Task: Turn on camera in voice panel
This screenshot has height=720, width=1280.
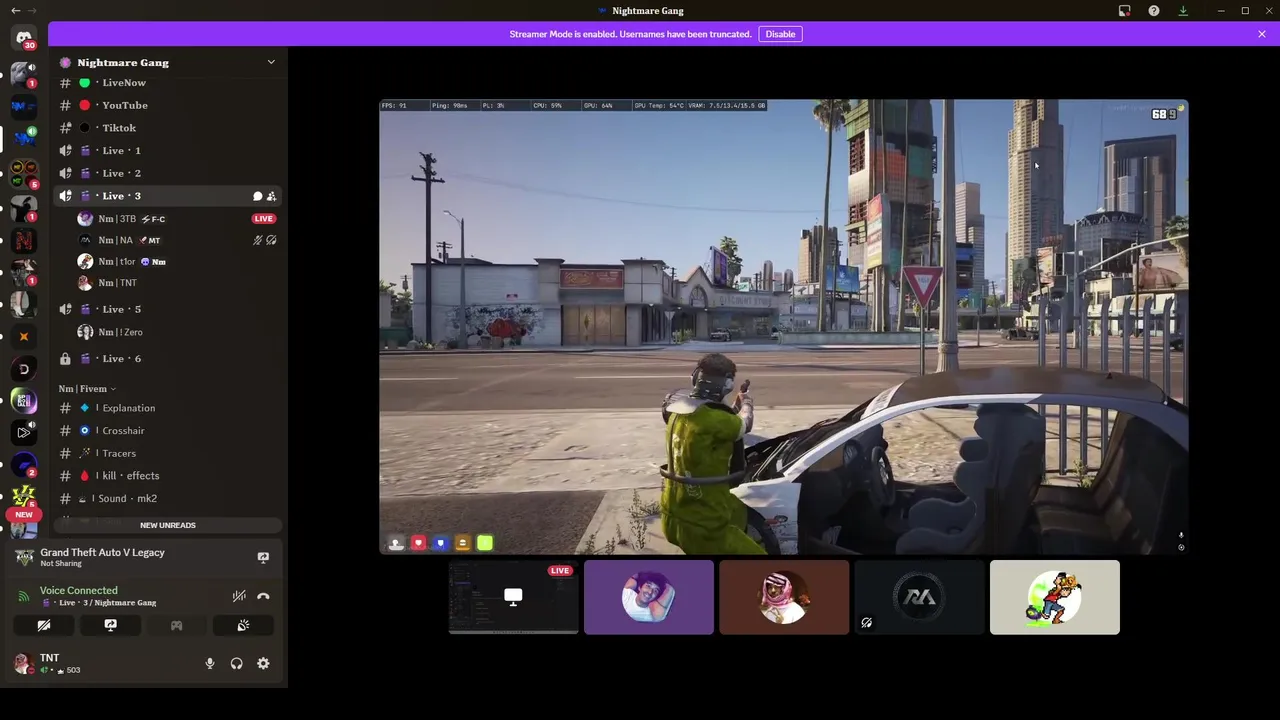Action: pyautogui.click(x=44, y=625)
